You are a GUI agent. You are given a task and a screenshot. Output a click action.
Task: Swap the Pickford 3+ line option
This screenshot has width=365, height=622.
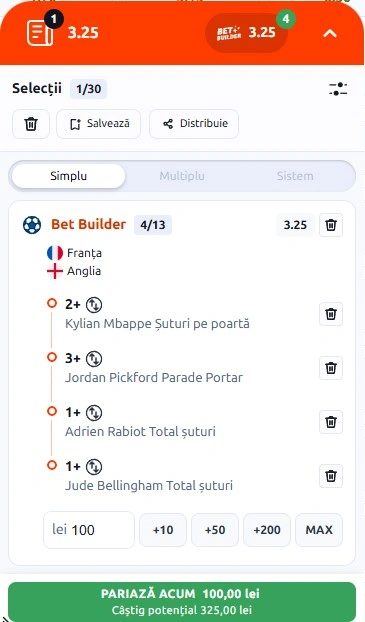point(94,359)
